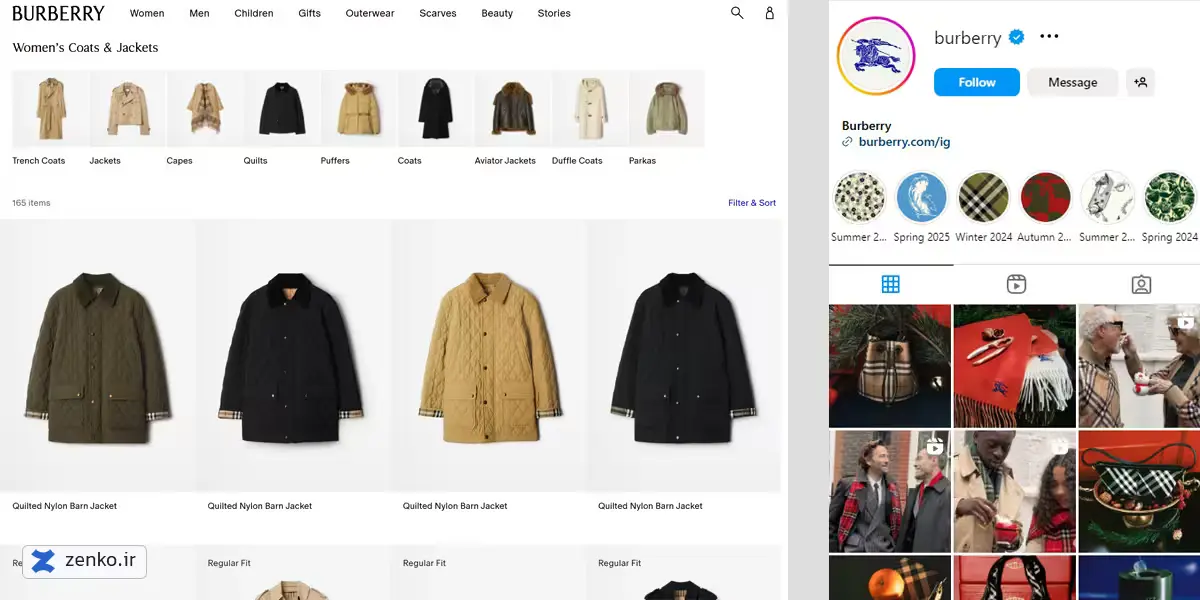Image resolution: width=1200 pixels, height=600 pixels.
Task: Open the three-dot options menu on Instagram profile
Action: 1048,36
